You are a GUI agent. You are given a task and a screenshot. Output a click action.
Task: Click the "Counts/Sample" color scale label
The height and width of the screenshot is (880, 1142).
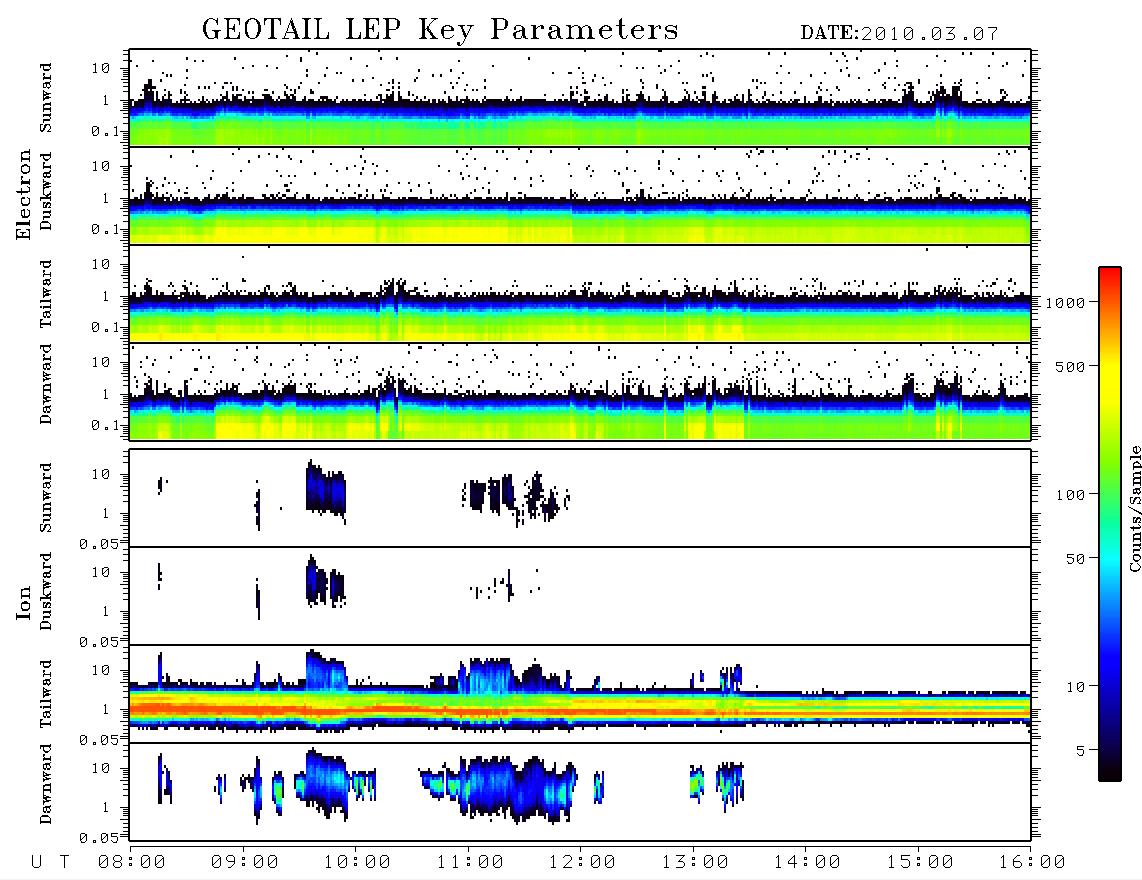1134,508
